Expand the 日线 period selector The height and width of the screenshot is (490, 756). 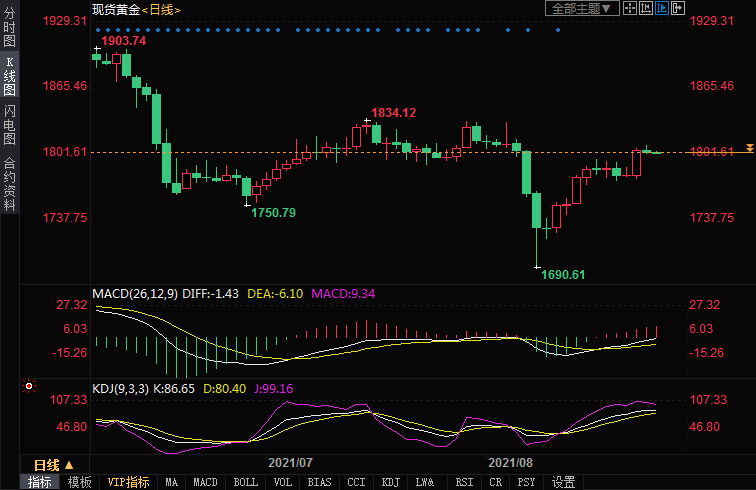pos(54,465)
